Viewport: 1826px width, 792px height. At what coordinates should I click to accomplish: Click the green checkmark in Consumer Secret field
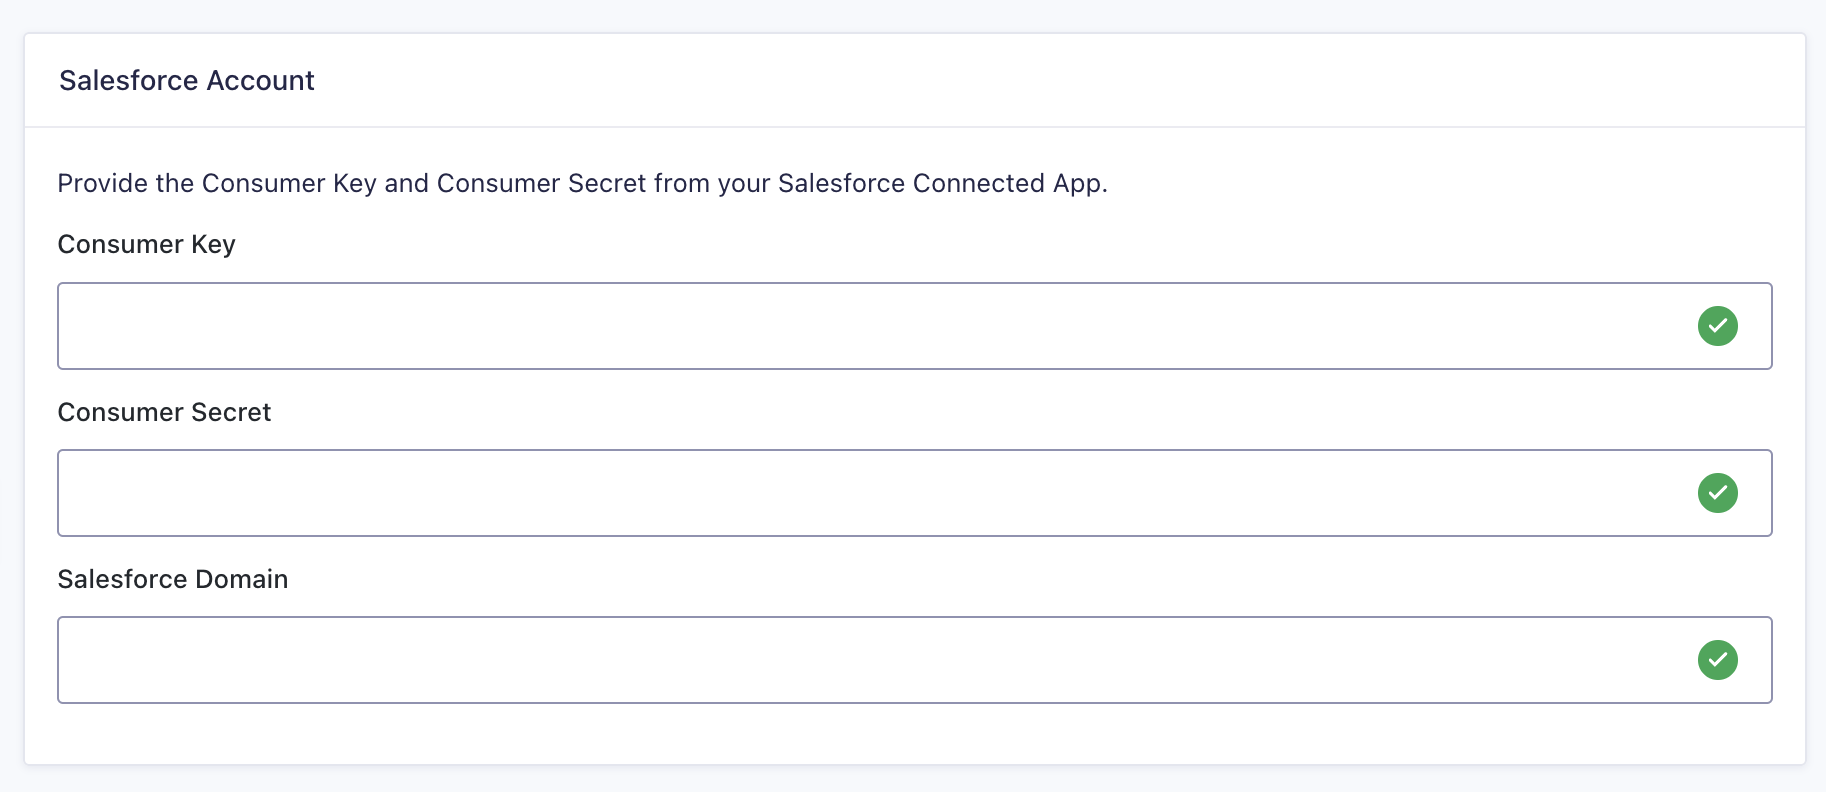coord(1717,493)
